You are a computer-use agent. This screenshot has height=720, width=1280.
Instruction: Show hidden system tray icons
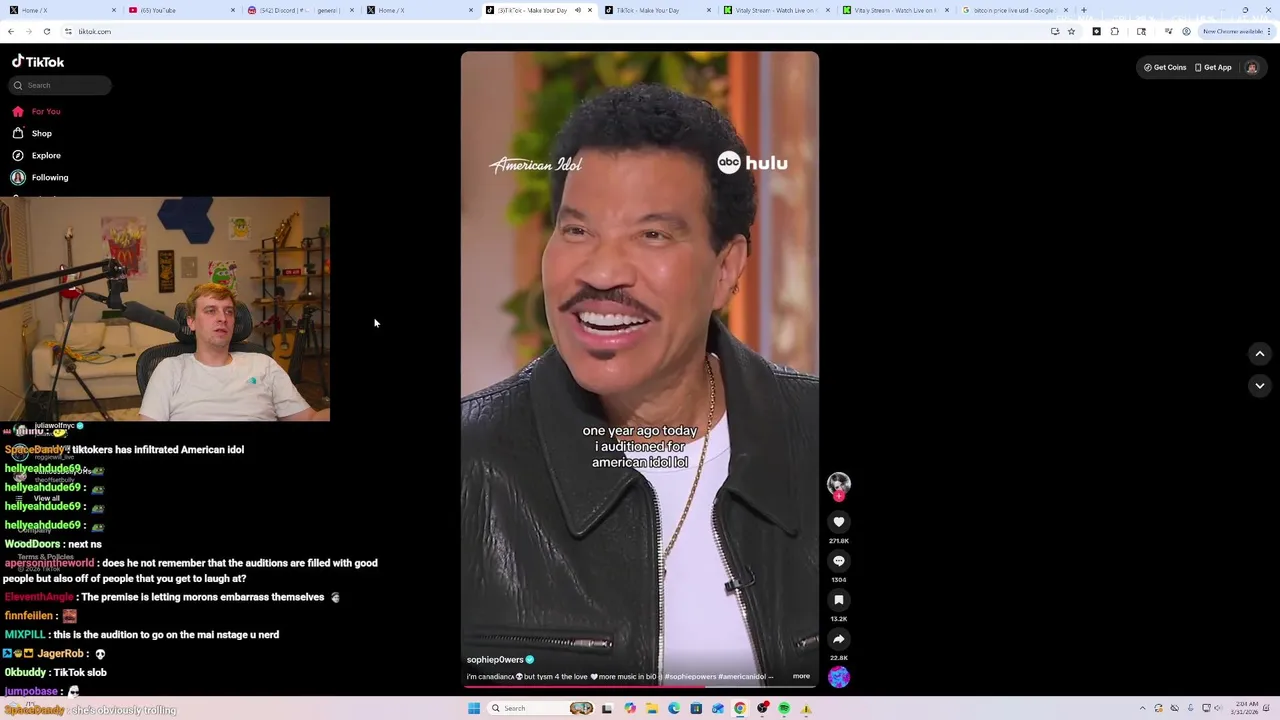click(1142, 708)
